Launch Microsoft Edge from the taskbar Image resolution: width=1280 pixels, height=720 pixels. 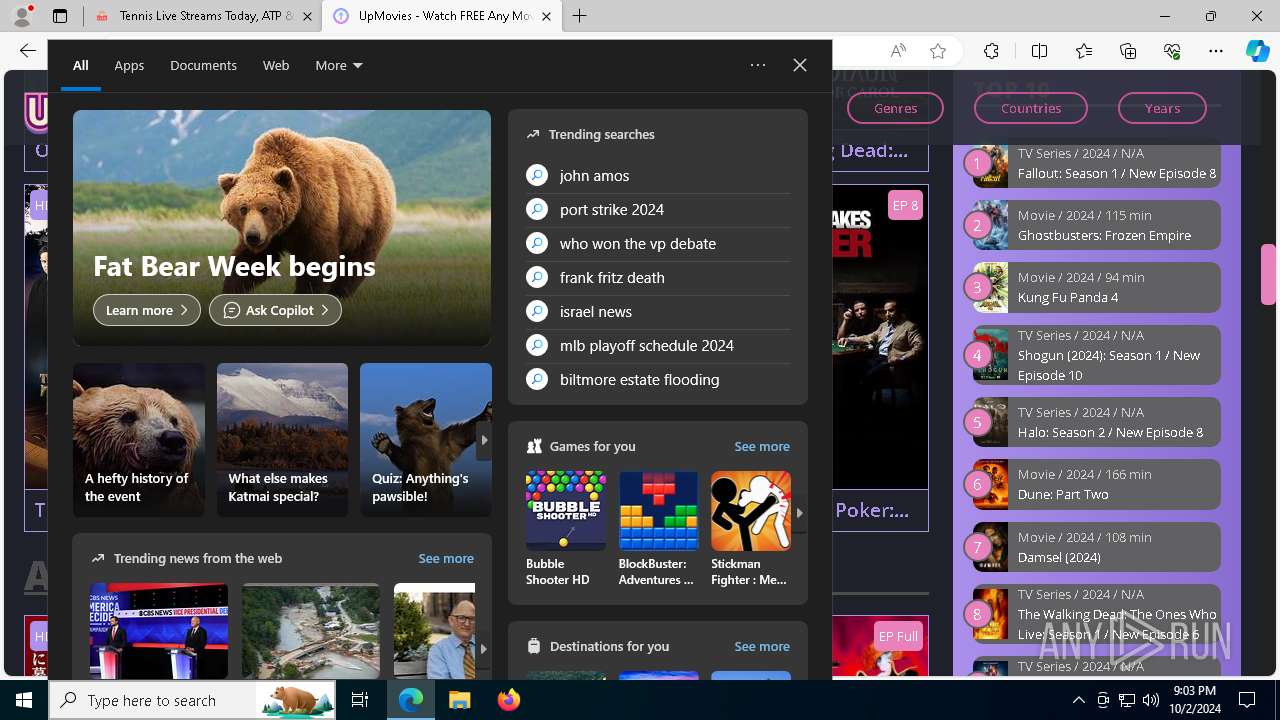click(x=411, y=700)
